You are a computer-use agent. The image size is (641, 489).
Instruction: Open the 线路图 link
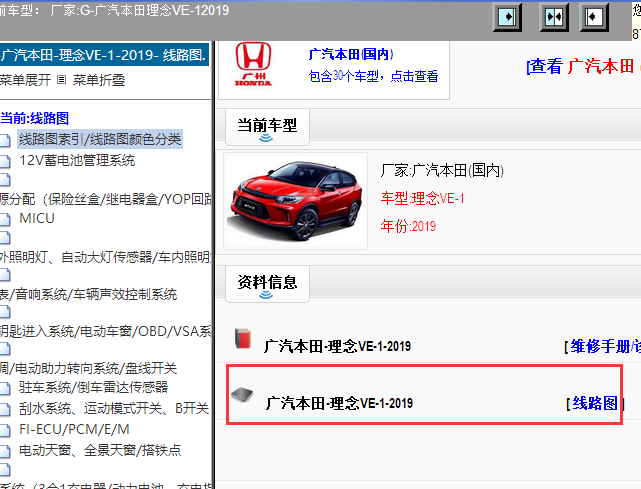595,403
